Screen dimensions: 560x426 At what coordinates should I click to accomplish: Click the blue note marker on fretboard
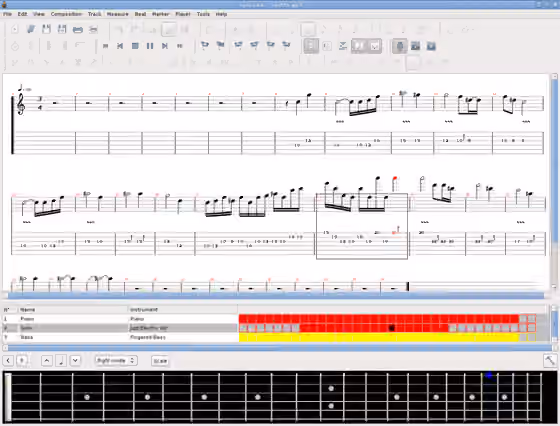(x=489, y=375)
